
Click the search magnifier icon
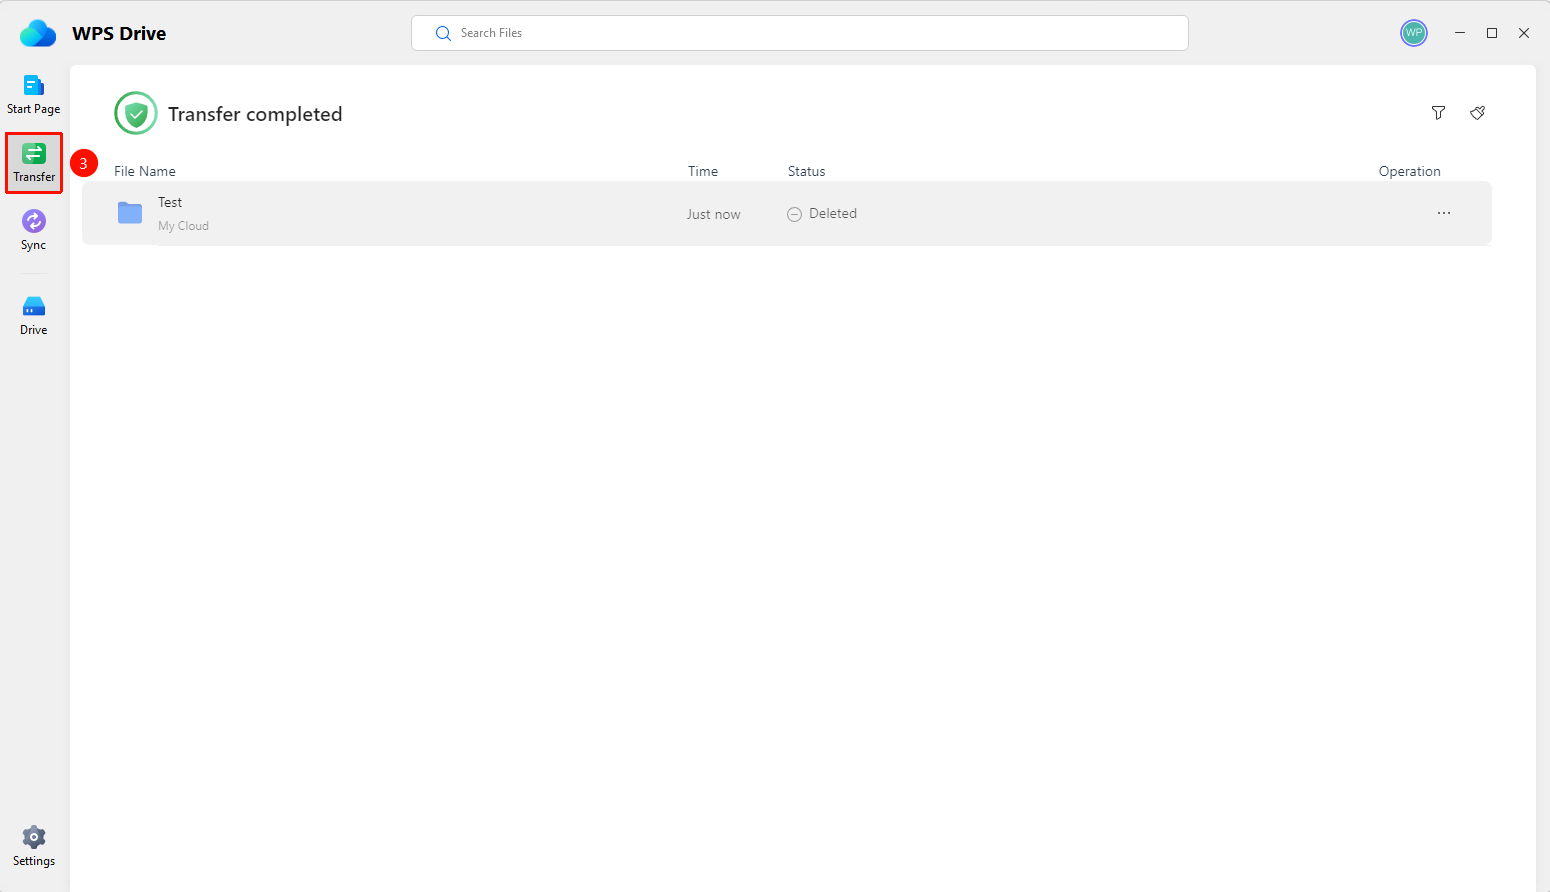[x=443, y=33]
